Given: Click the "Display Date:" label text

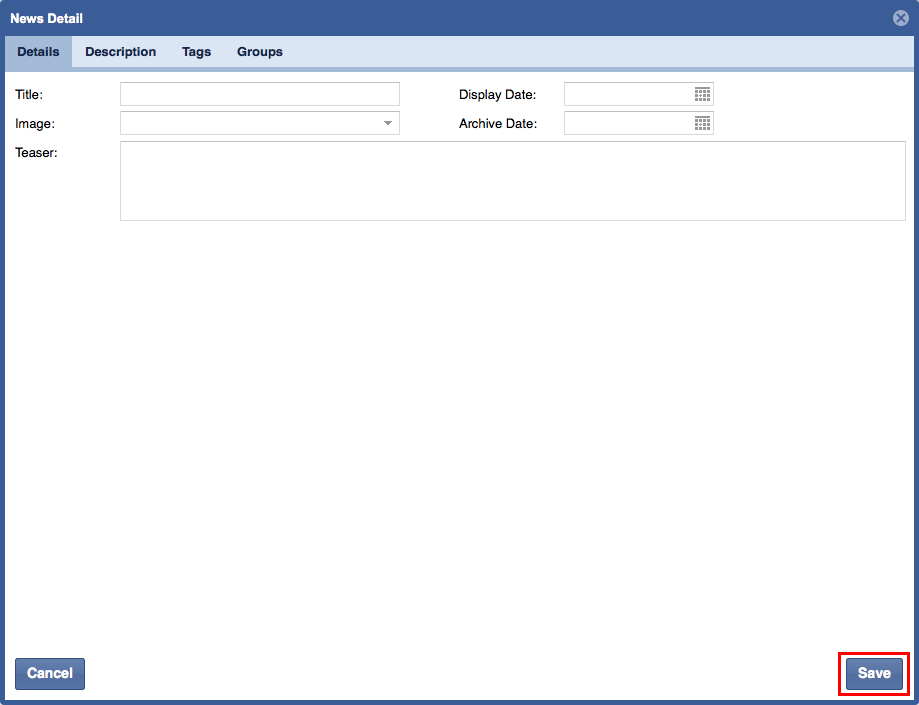Looking at the screenshot, I should pos(497,95).
